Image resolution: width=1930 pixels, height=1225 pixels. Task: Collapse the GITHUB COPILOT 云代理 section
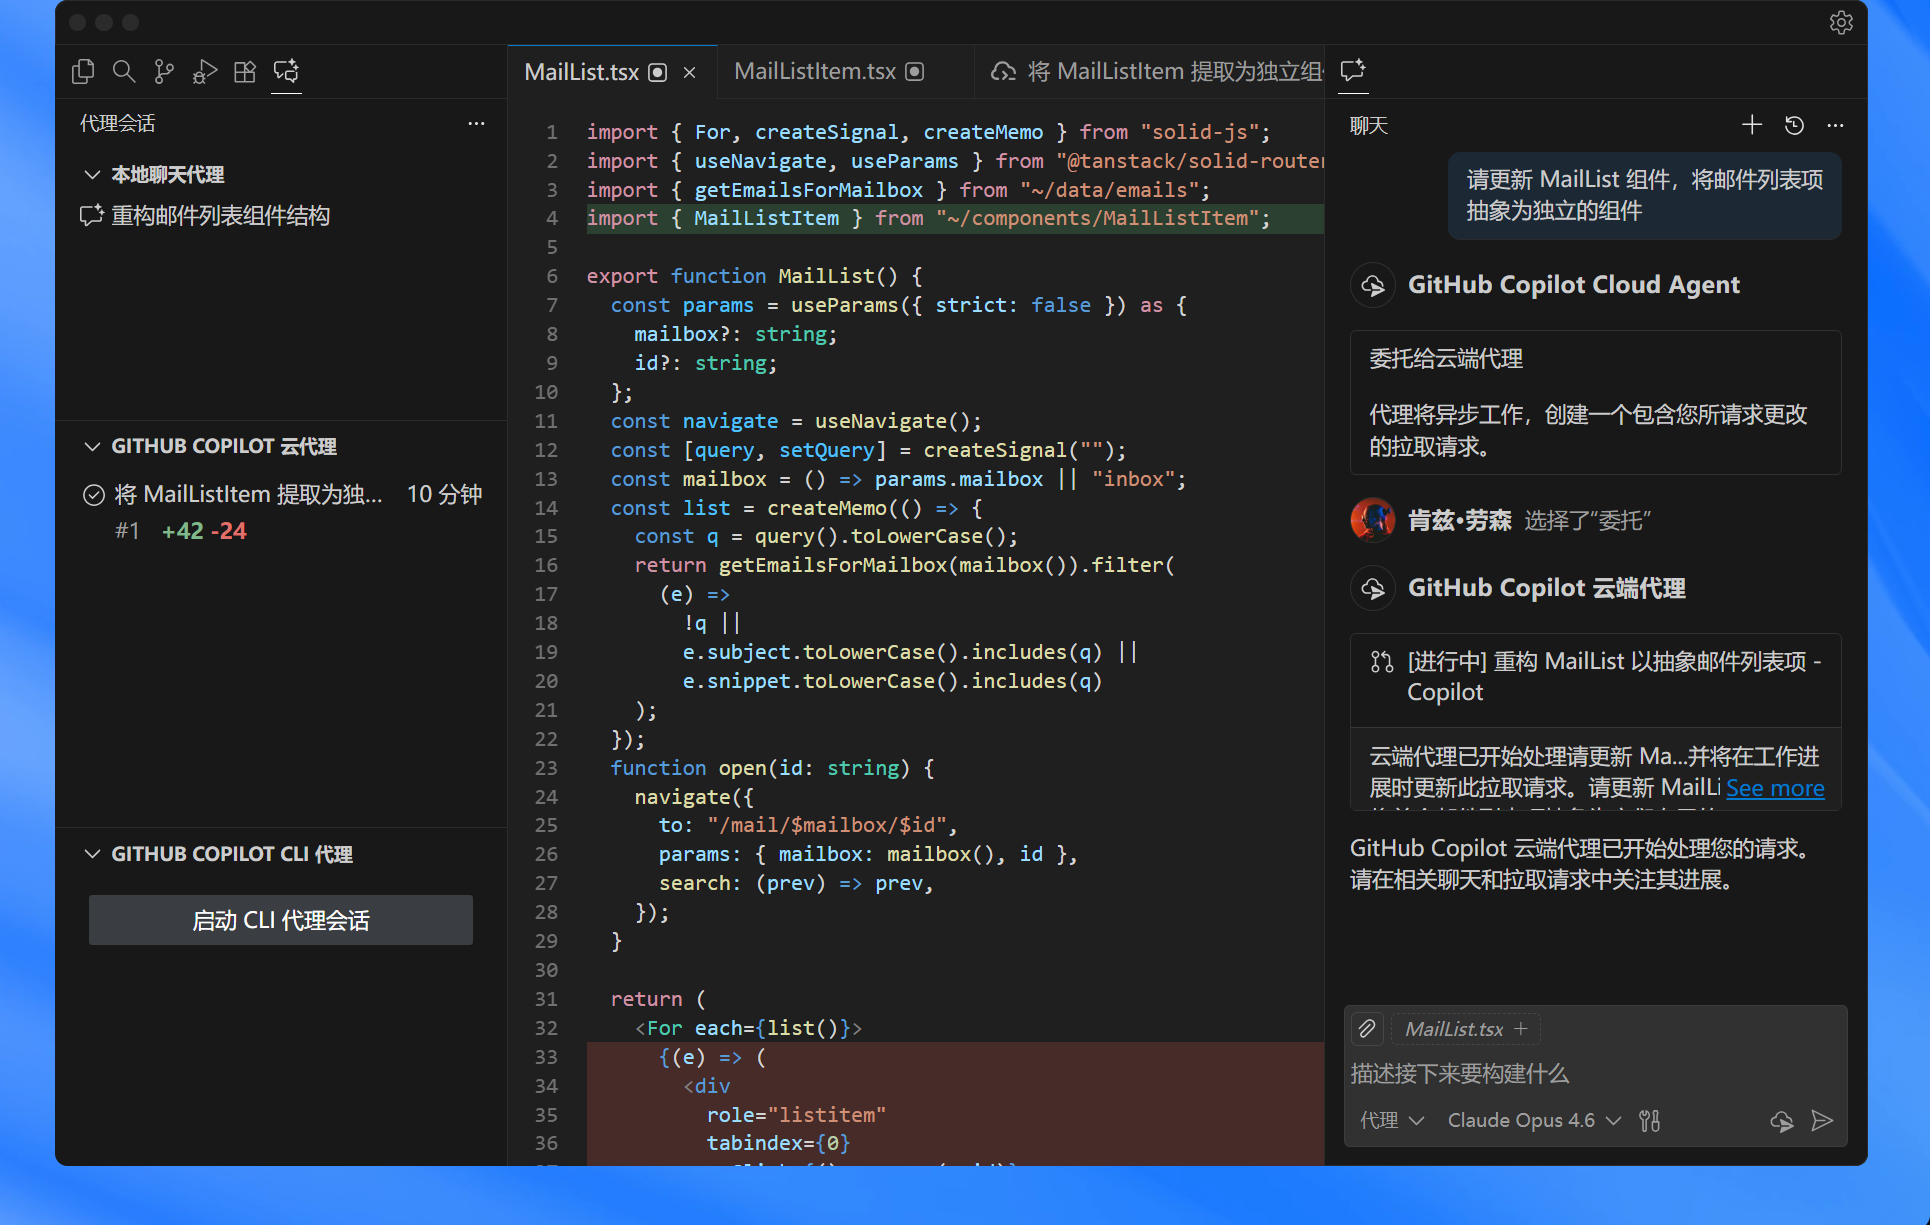pos(92,447)
